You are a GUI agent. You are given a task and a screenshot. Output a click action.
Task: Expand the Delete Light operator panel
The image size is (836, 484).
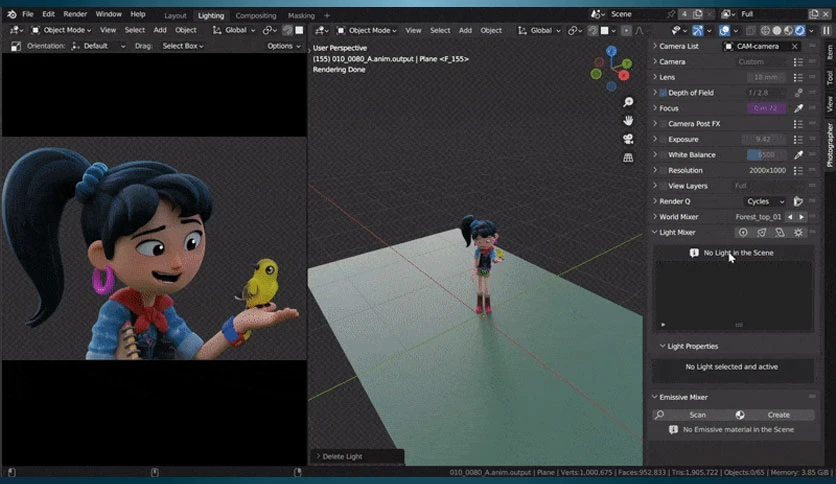tap(318, 457)
